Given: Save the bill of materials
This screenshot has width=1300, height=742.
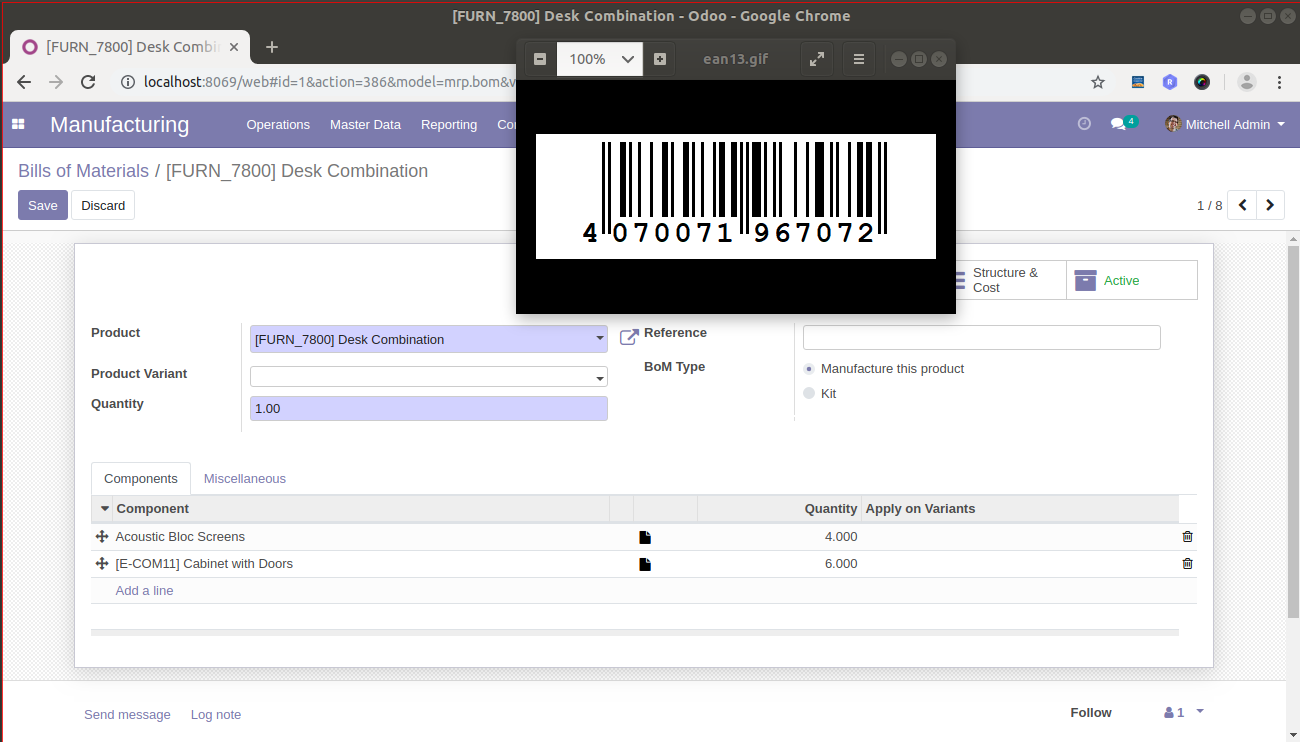Looking at the screenshot, I should tap(43, 205).
